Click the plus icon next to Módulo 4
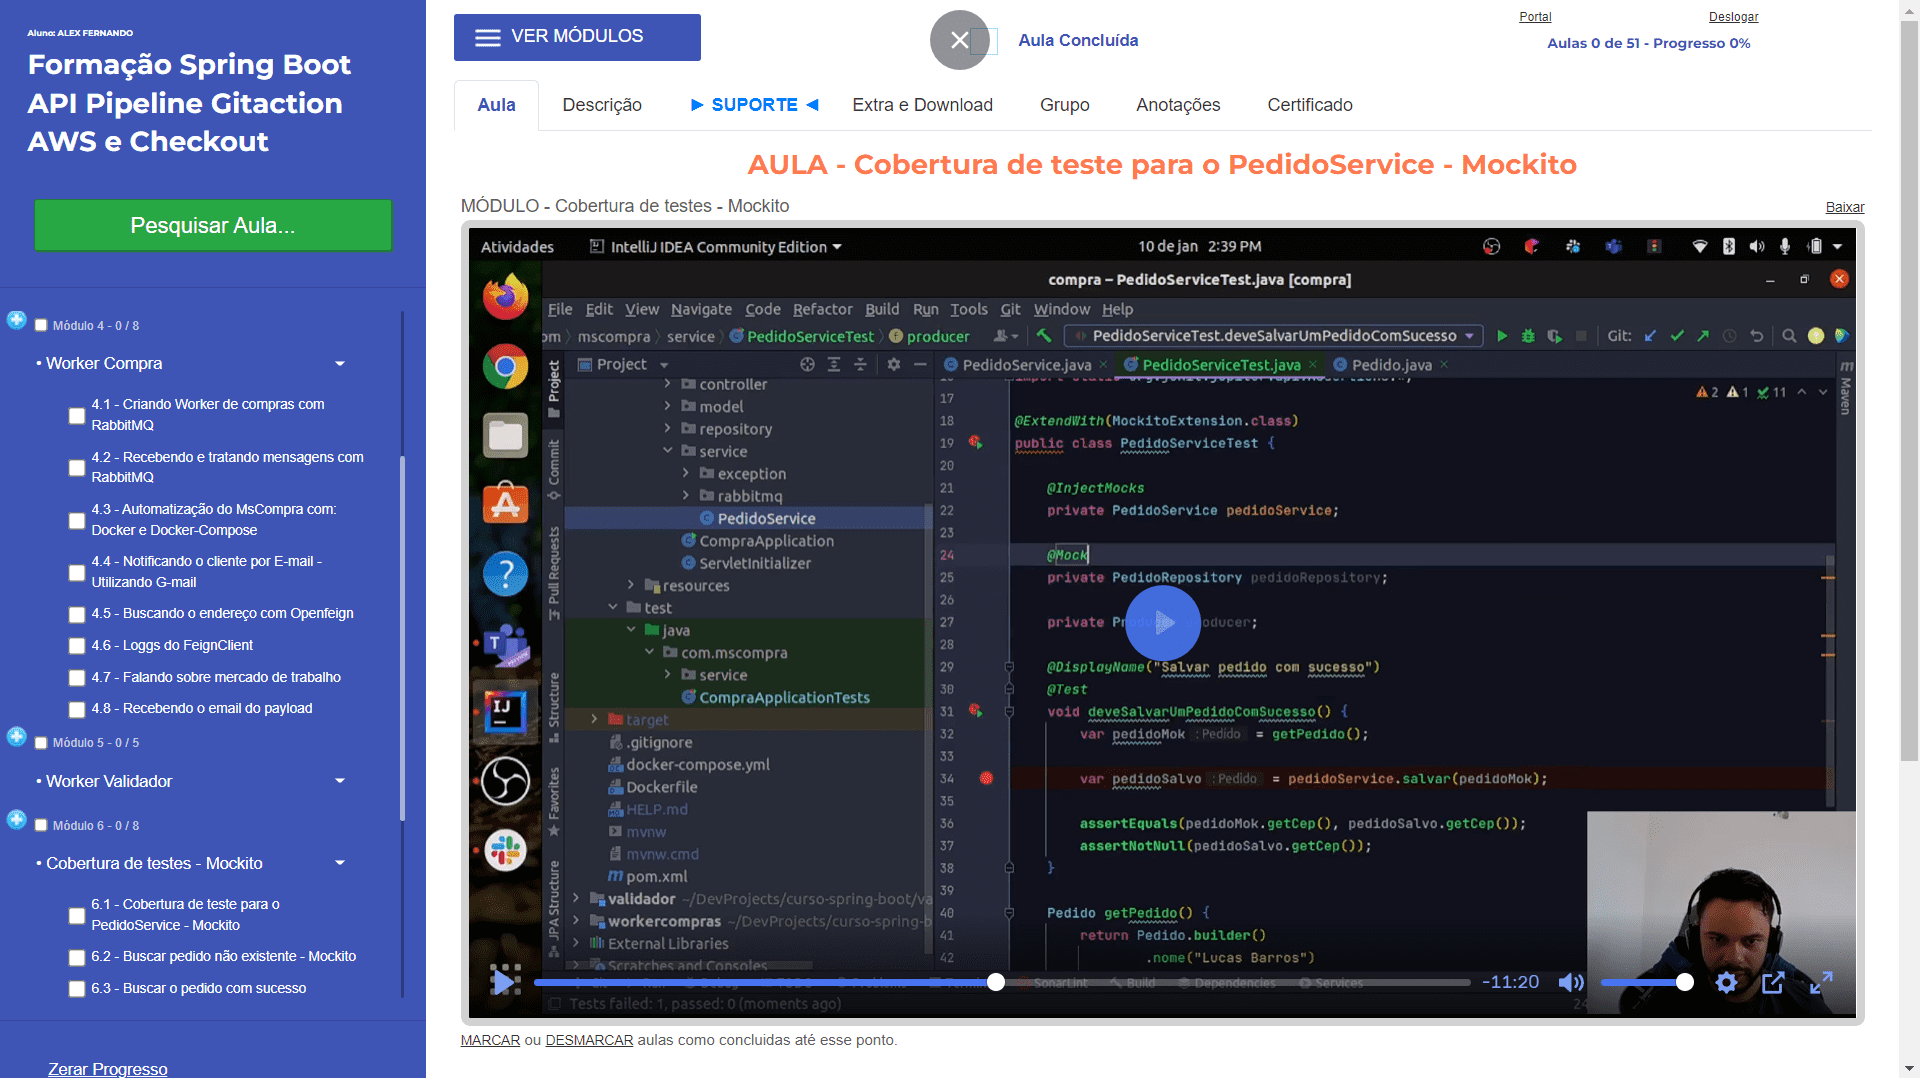1920x1078 pixels. pos(17,320)
